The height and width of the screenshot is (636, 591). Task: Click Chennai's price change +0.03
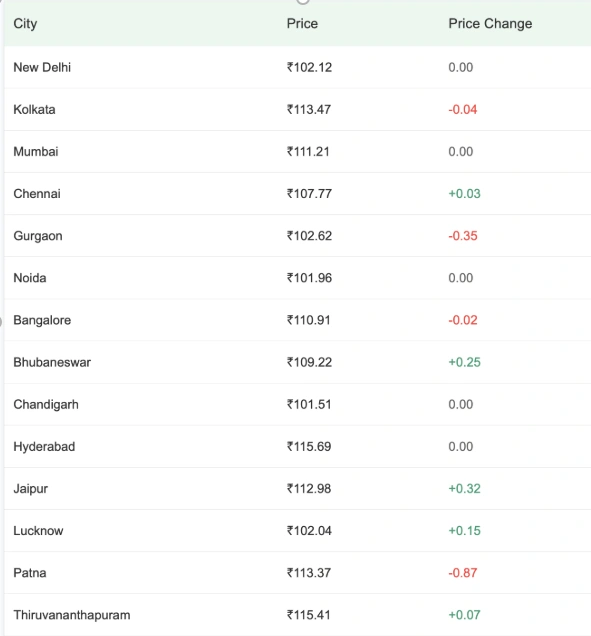(464, 194)
